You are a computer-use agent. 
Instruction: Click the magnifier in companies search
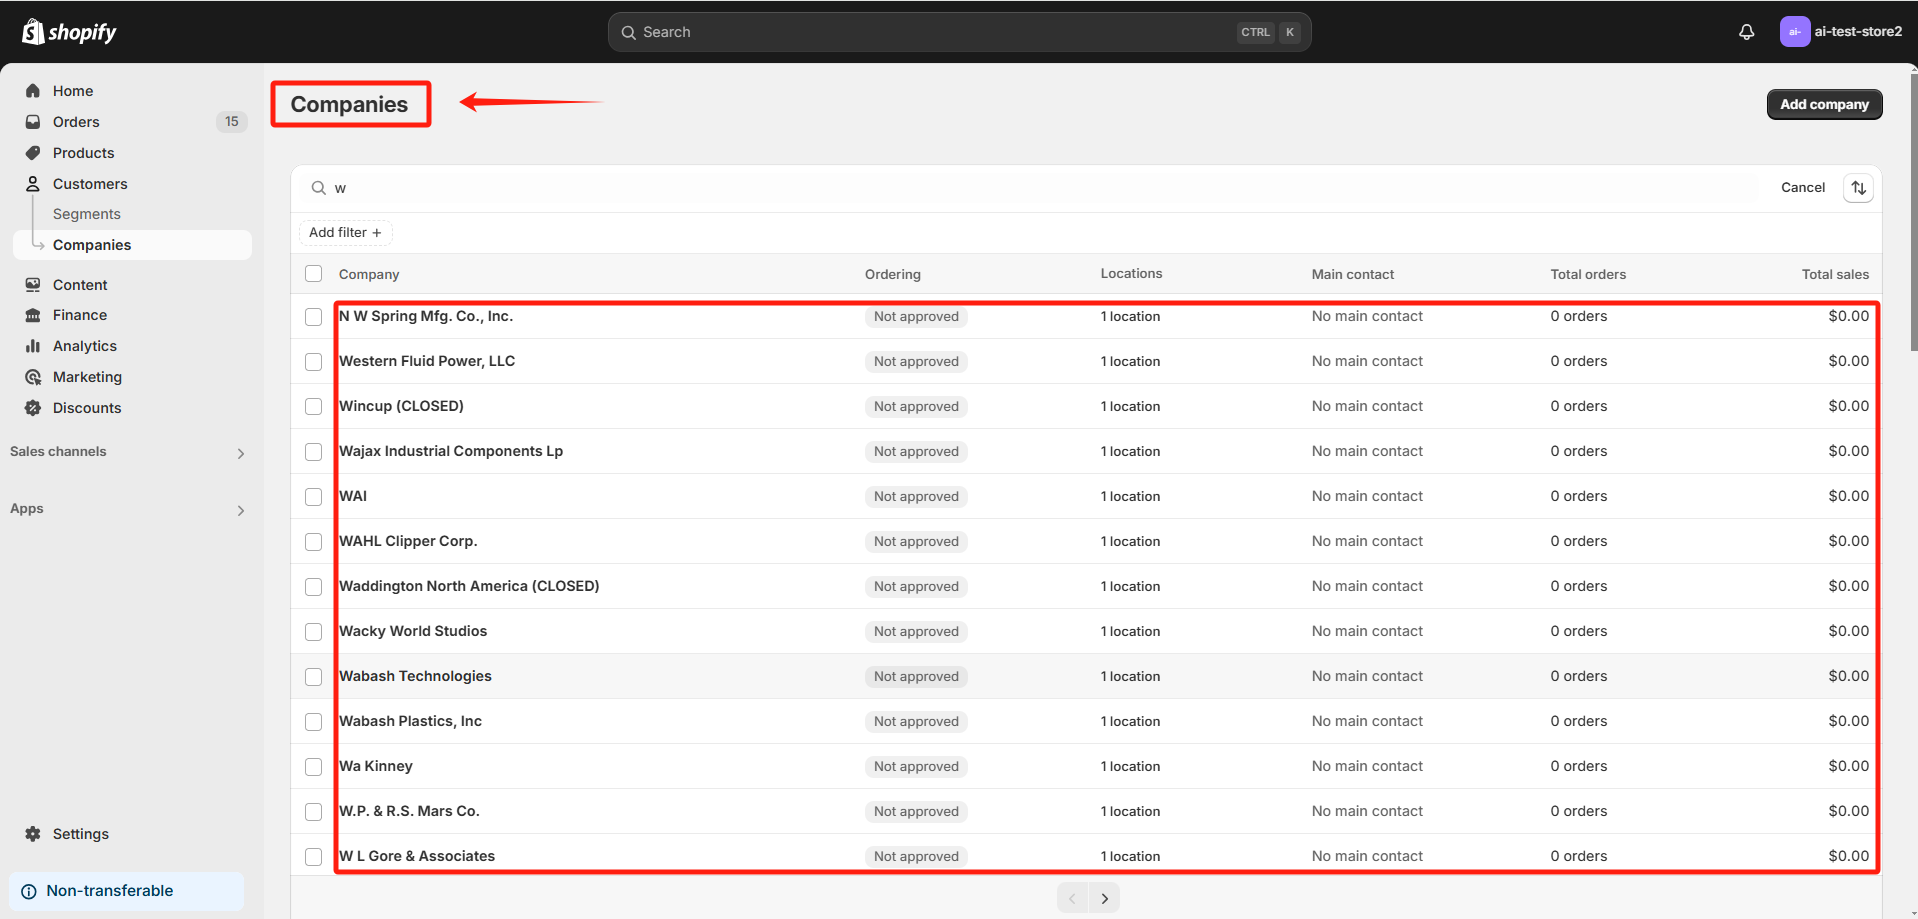(318, 188)
